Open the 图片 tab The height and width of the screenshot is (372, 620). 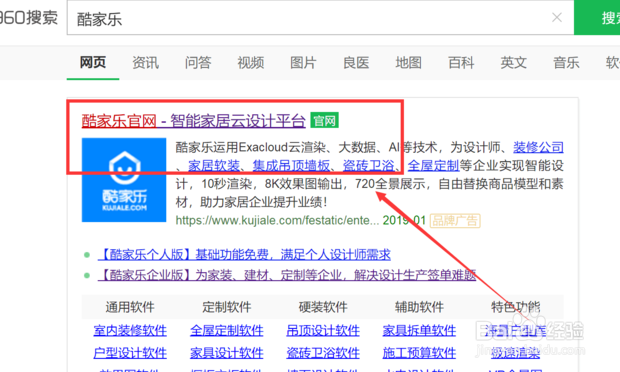pyautogui.click(x=303, y=62)
